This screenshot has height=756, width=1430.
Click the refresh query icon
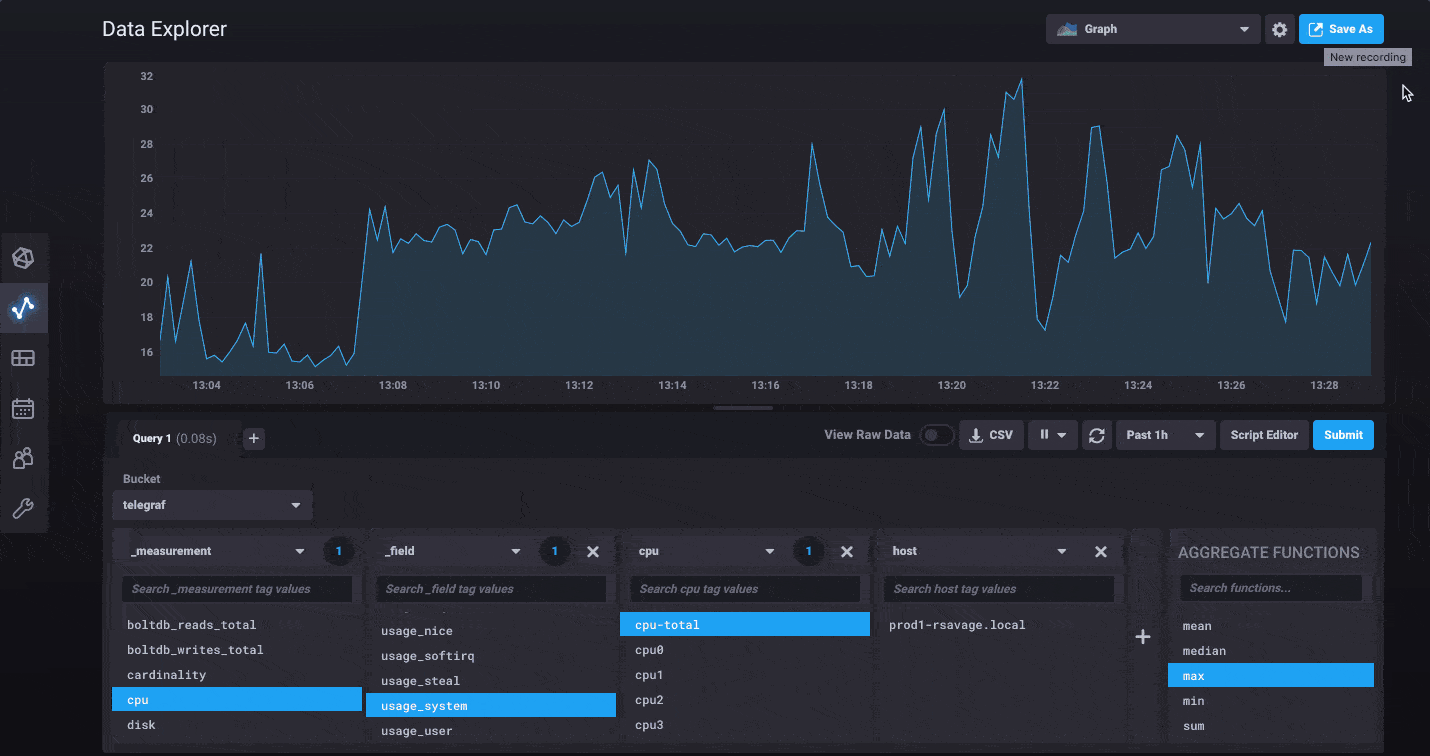pos(1097,435)
